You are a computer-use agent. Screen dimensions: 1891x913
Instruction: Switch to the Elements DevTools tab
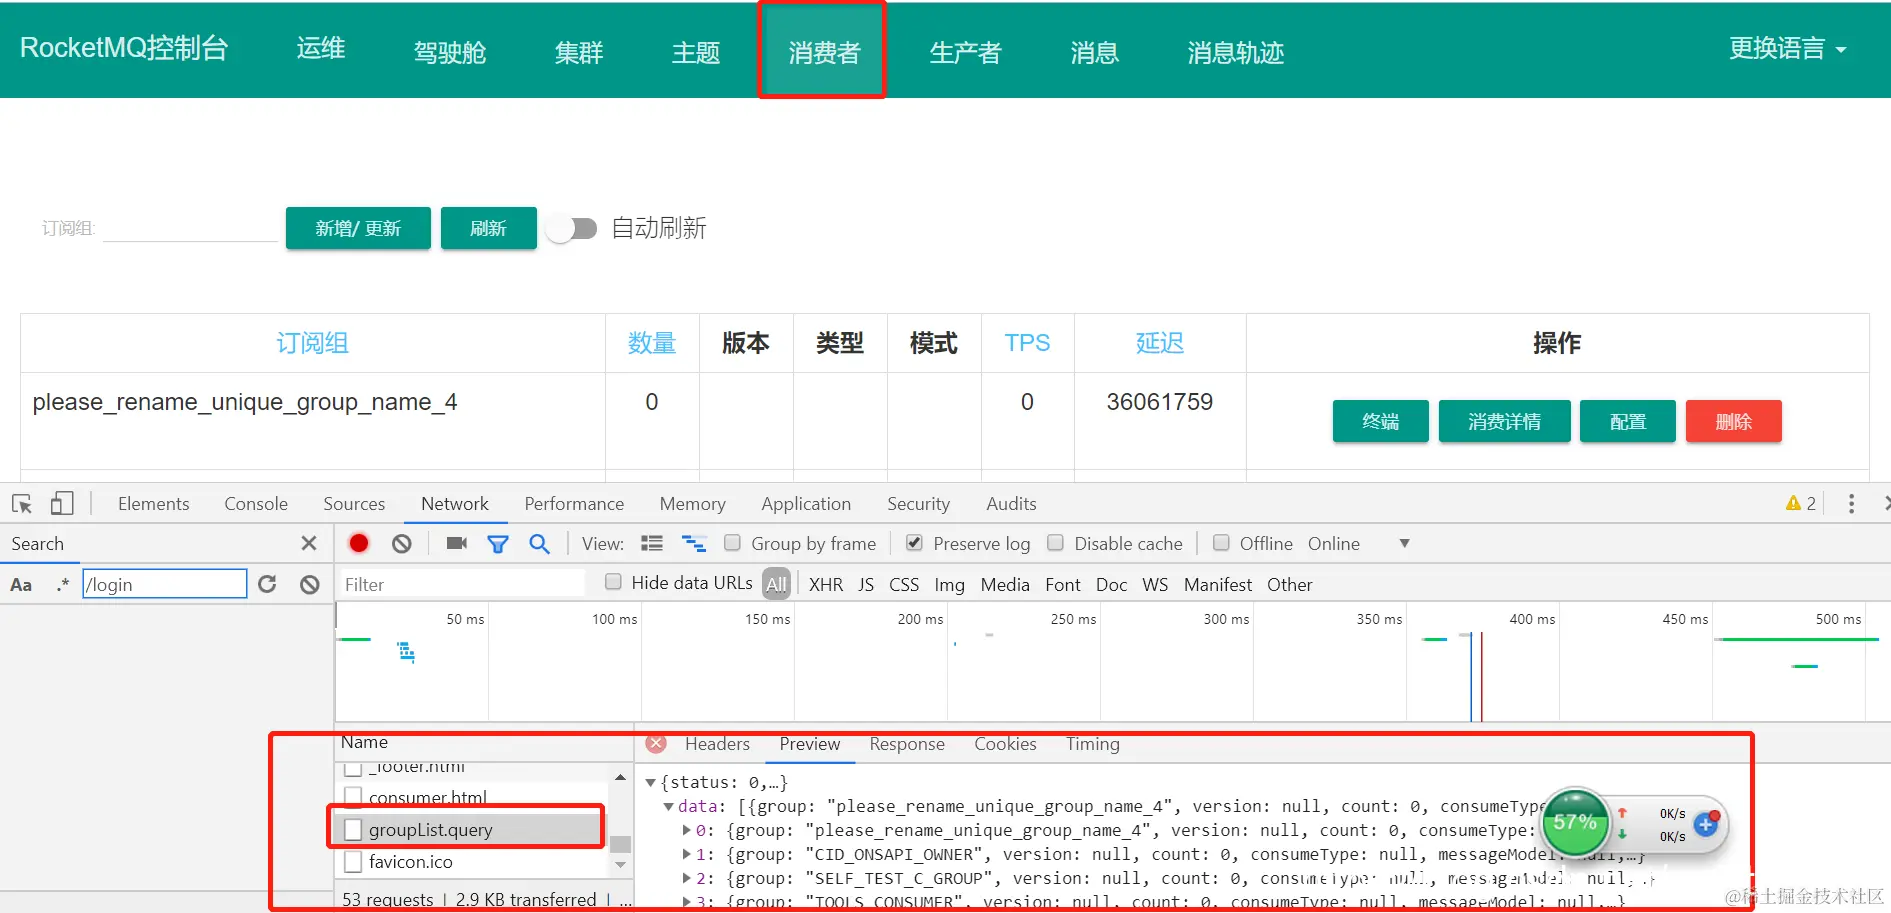153,504
